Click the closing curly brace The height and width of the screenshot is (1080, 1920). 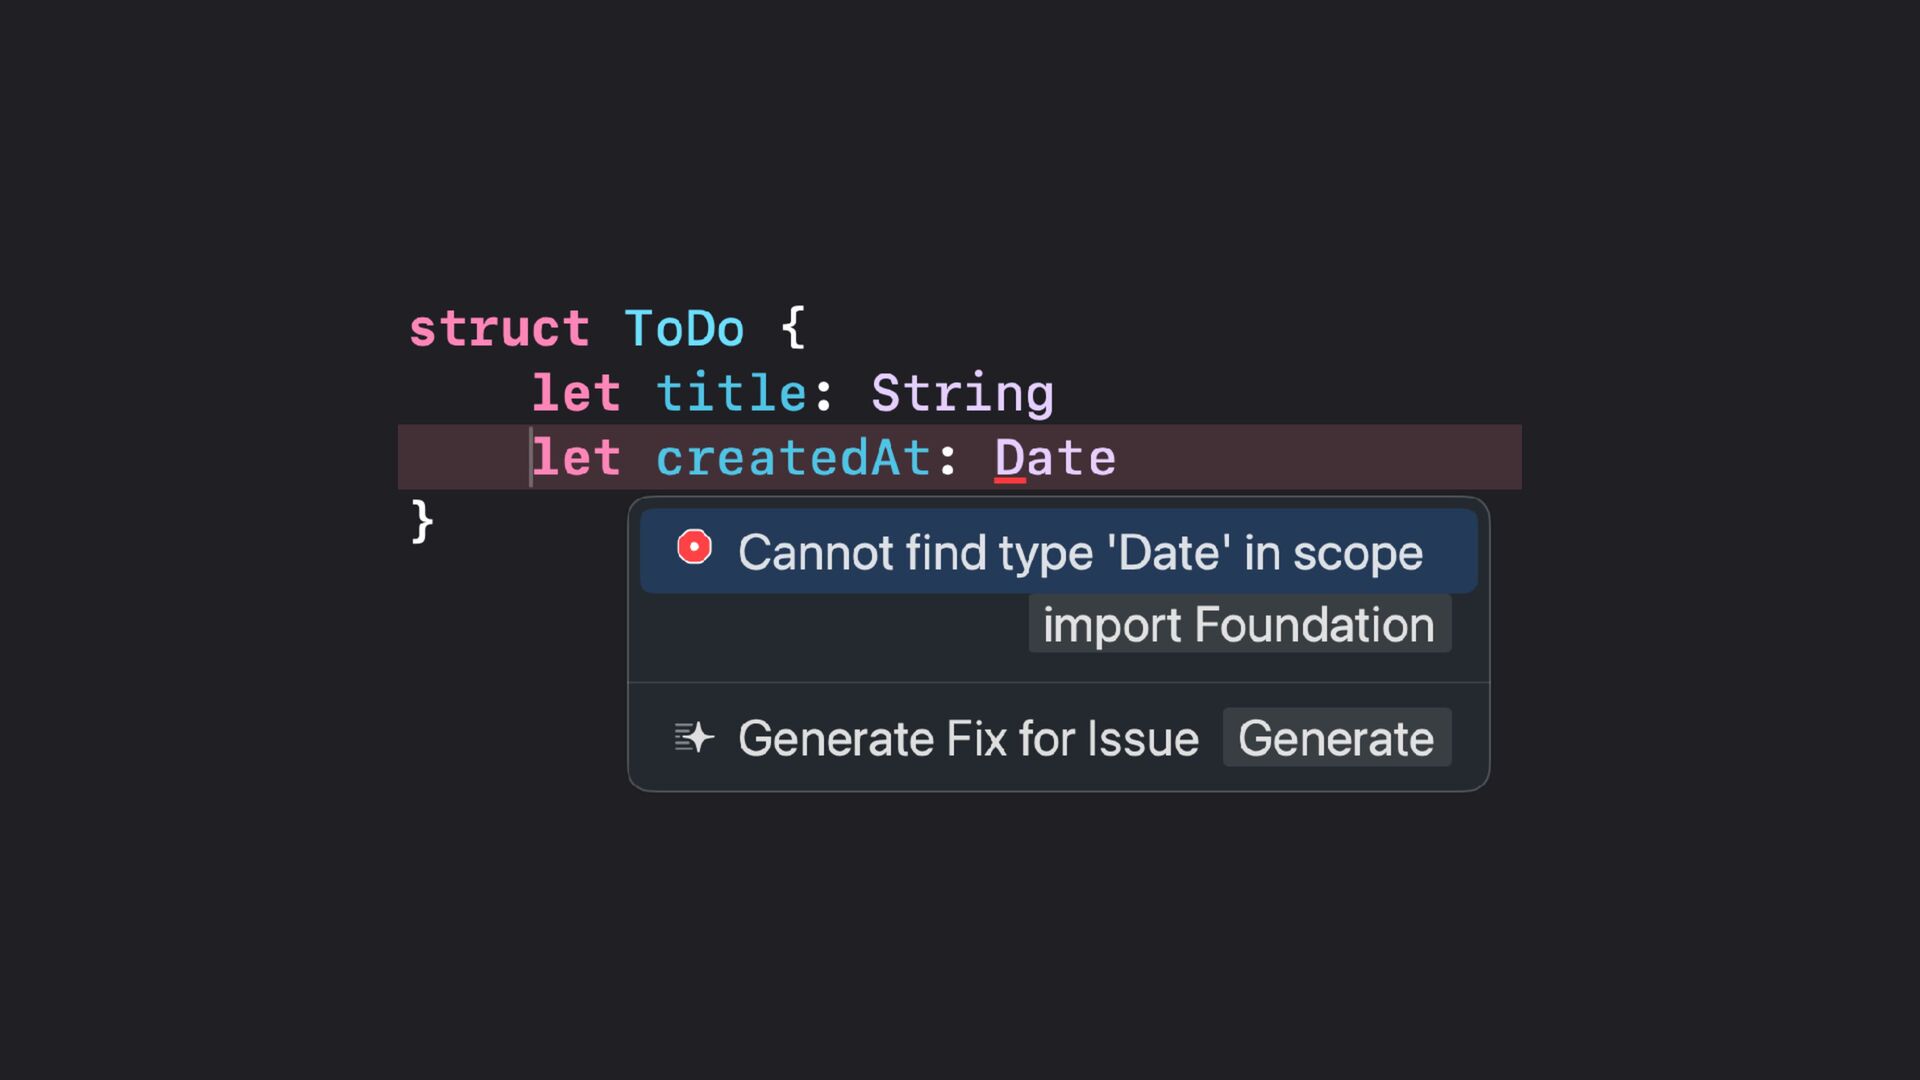point(422,521)
